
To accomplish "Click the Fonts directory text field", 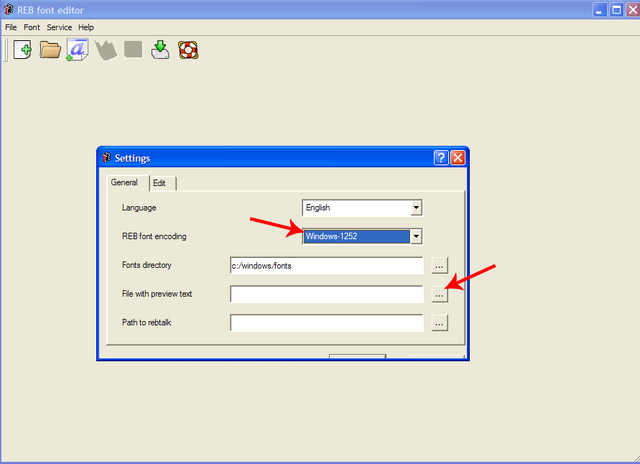I will (326, 266).
